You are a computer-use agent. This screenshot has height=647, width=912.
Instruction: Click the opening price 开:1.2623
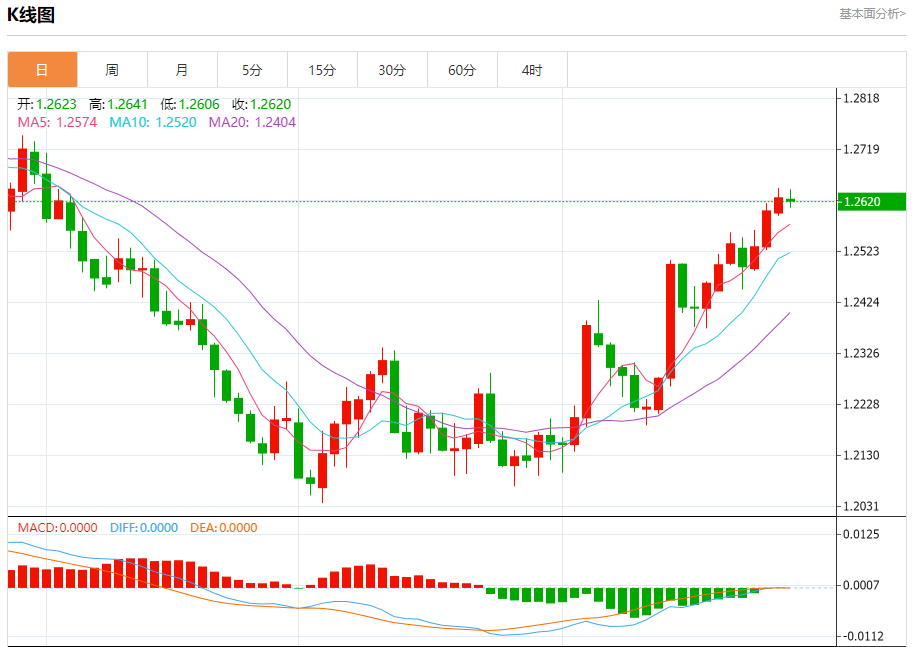tap(47, 104)
